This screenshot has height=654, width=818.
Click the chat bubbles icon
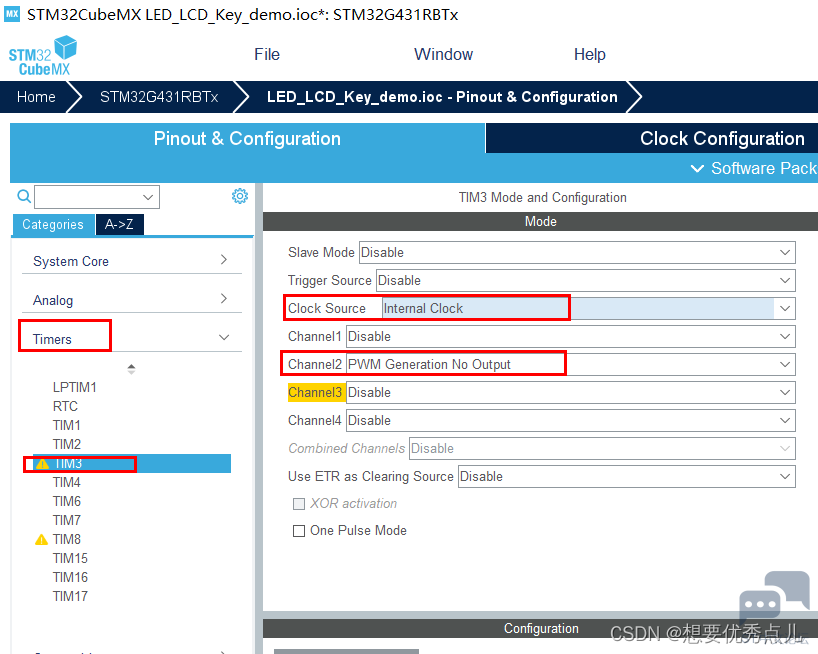(x=774, y=598)
